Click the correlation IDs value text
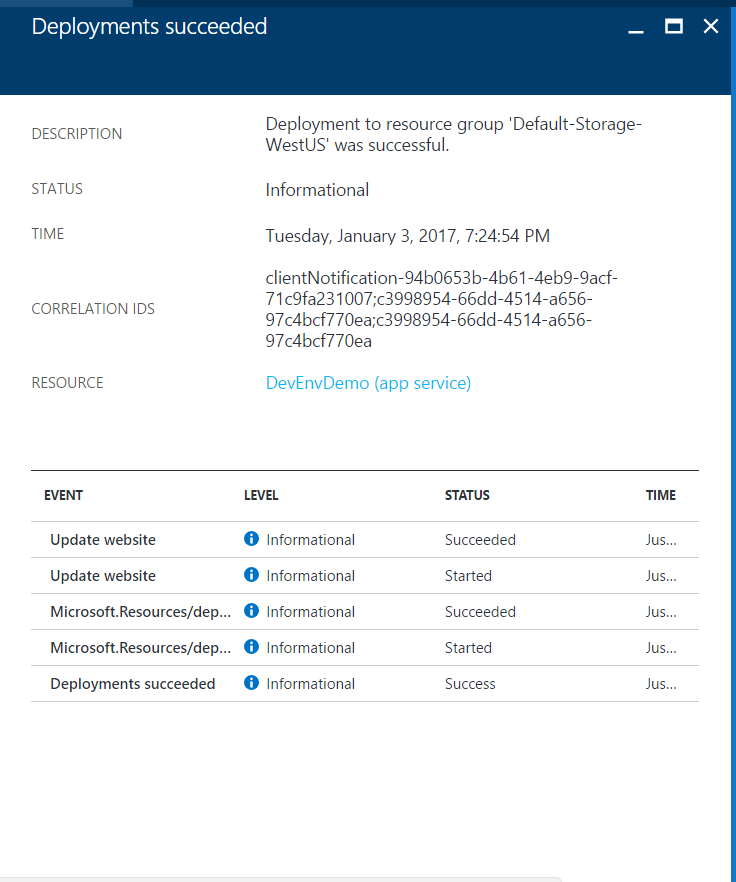The width and height of the screenshot is (736, 882). coord(442,309)
